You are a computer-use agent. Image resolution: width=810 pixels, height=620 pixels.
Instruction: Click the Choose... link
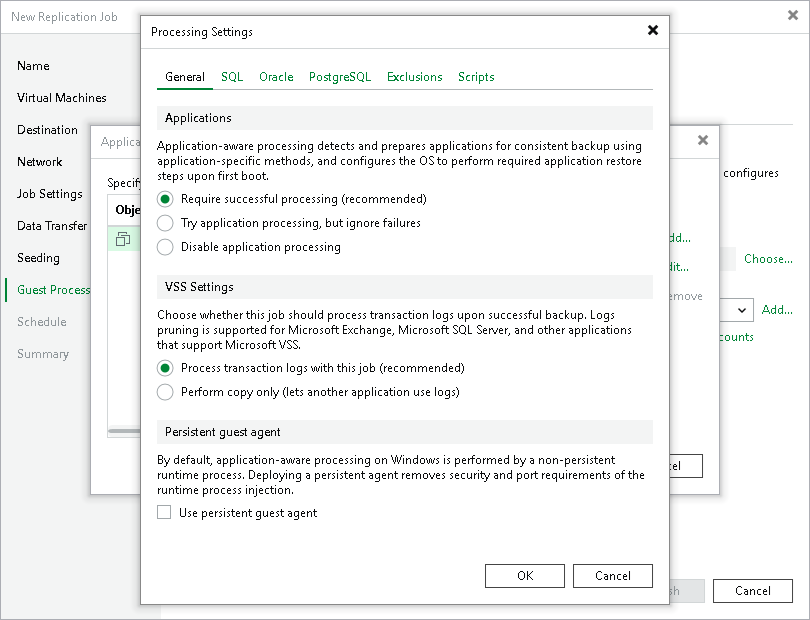click(x=767, y=259)
